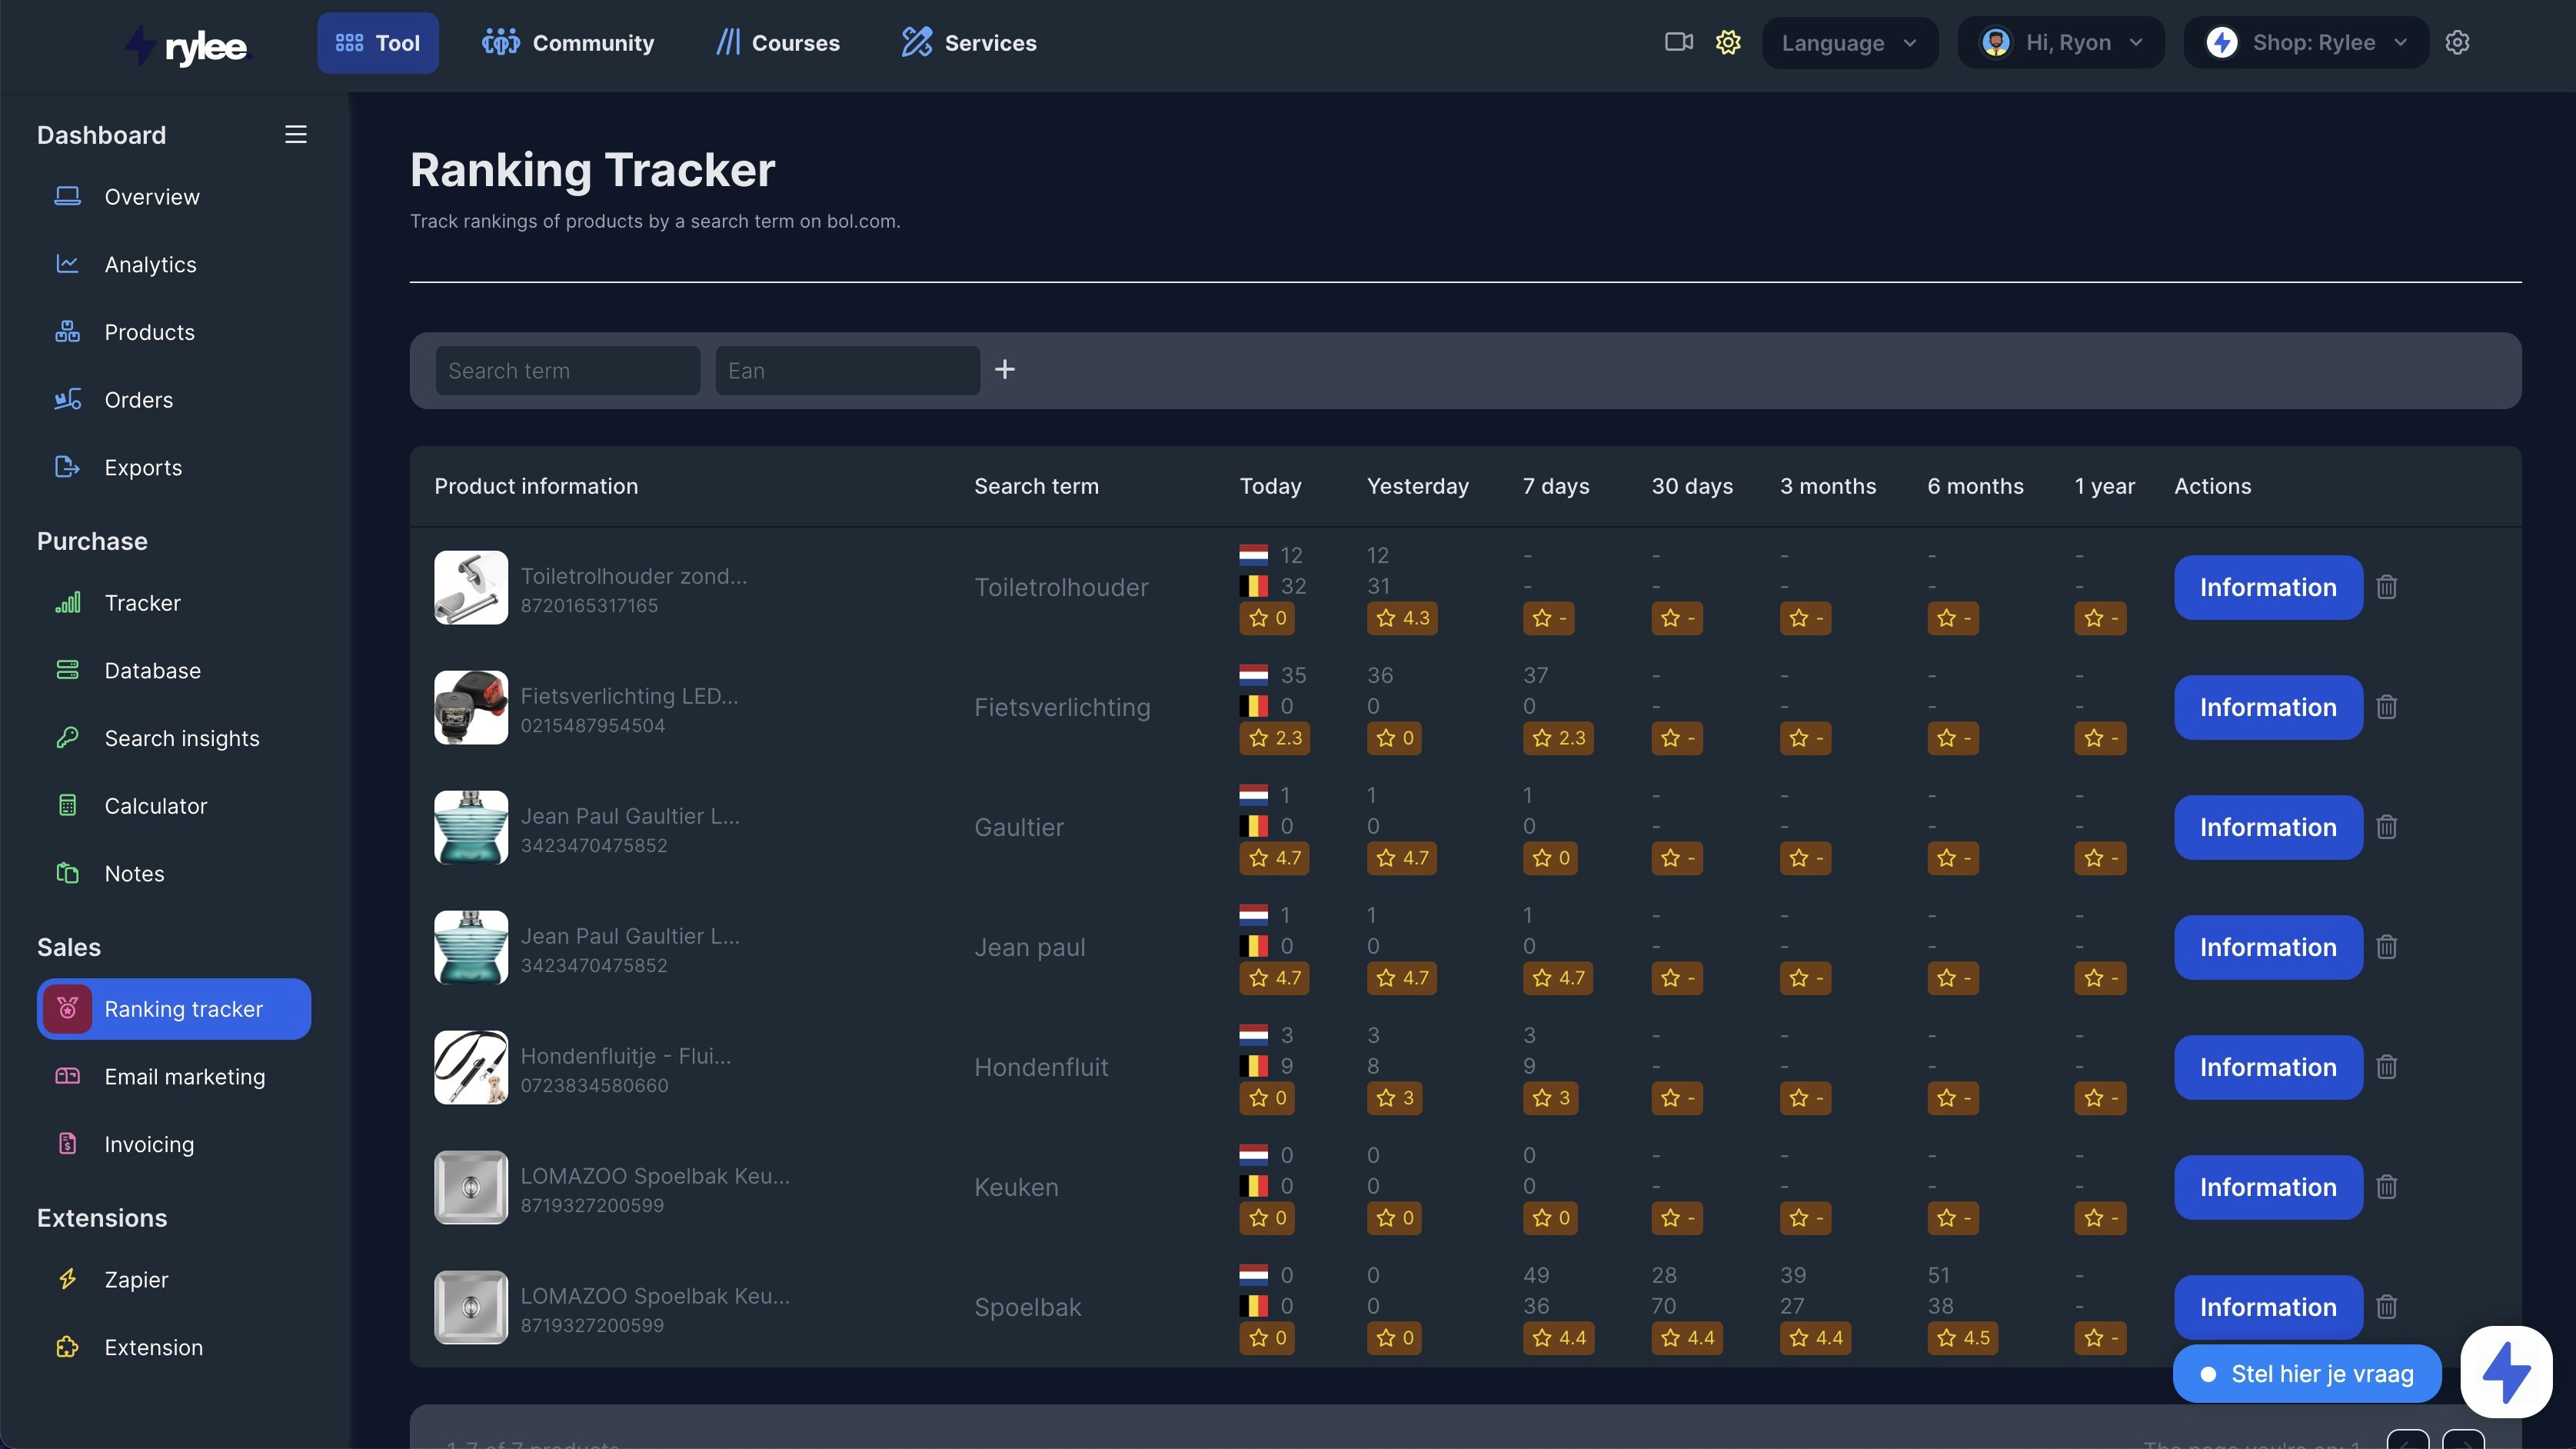Open the Courses tab
The image size is (2576, 1449).
[778, 43]
